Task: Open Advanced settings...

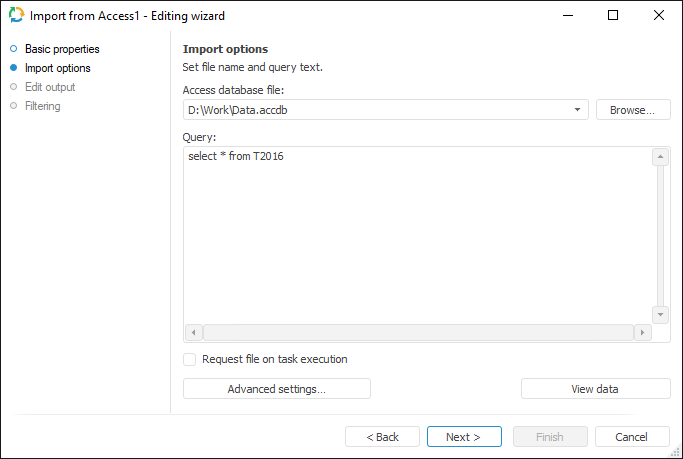Action: pyautogui.click(x=276, y=389)
